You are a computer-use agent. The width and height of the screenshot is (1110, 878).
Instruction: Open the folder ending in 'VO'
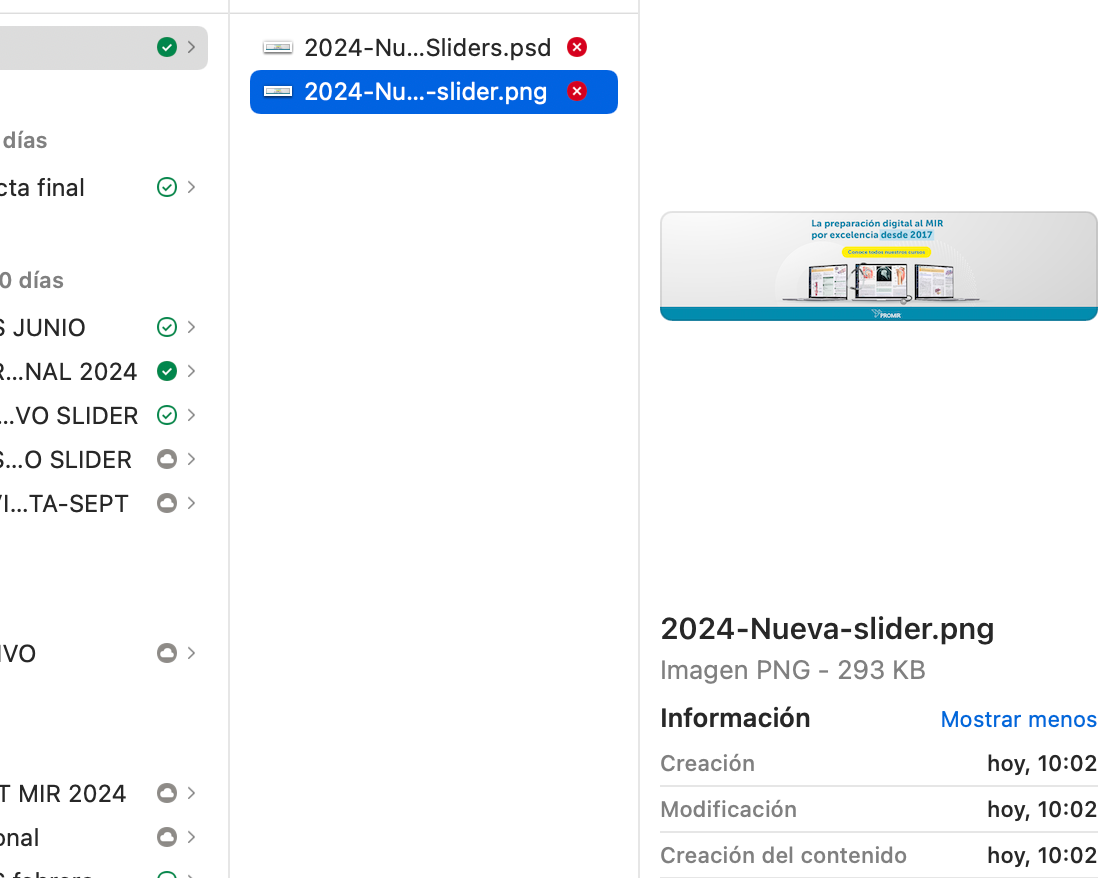point(18,654)
